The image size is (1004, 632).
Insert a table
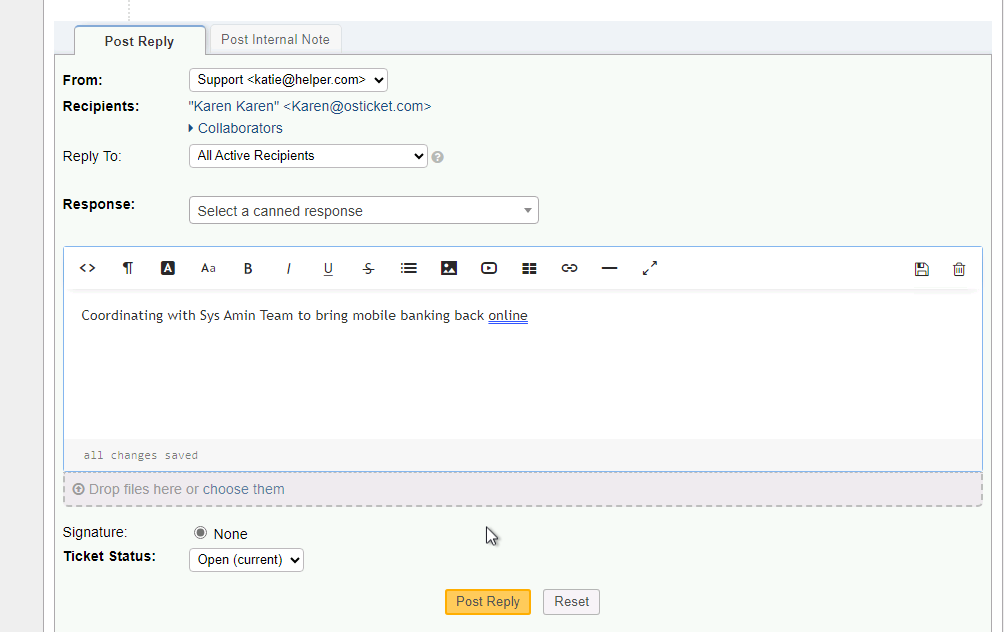click(x=529, y=268)
